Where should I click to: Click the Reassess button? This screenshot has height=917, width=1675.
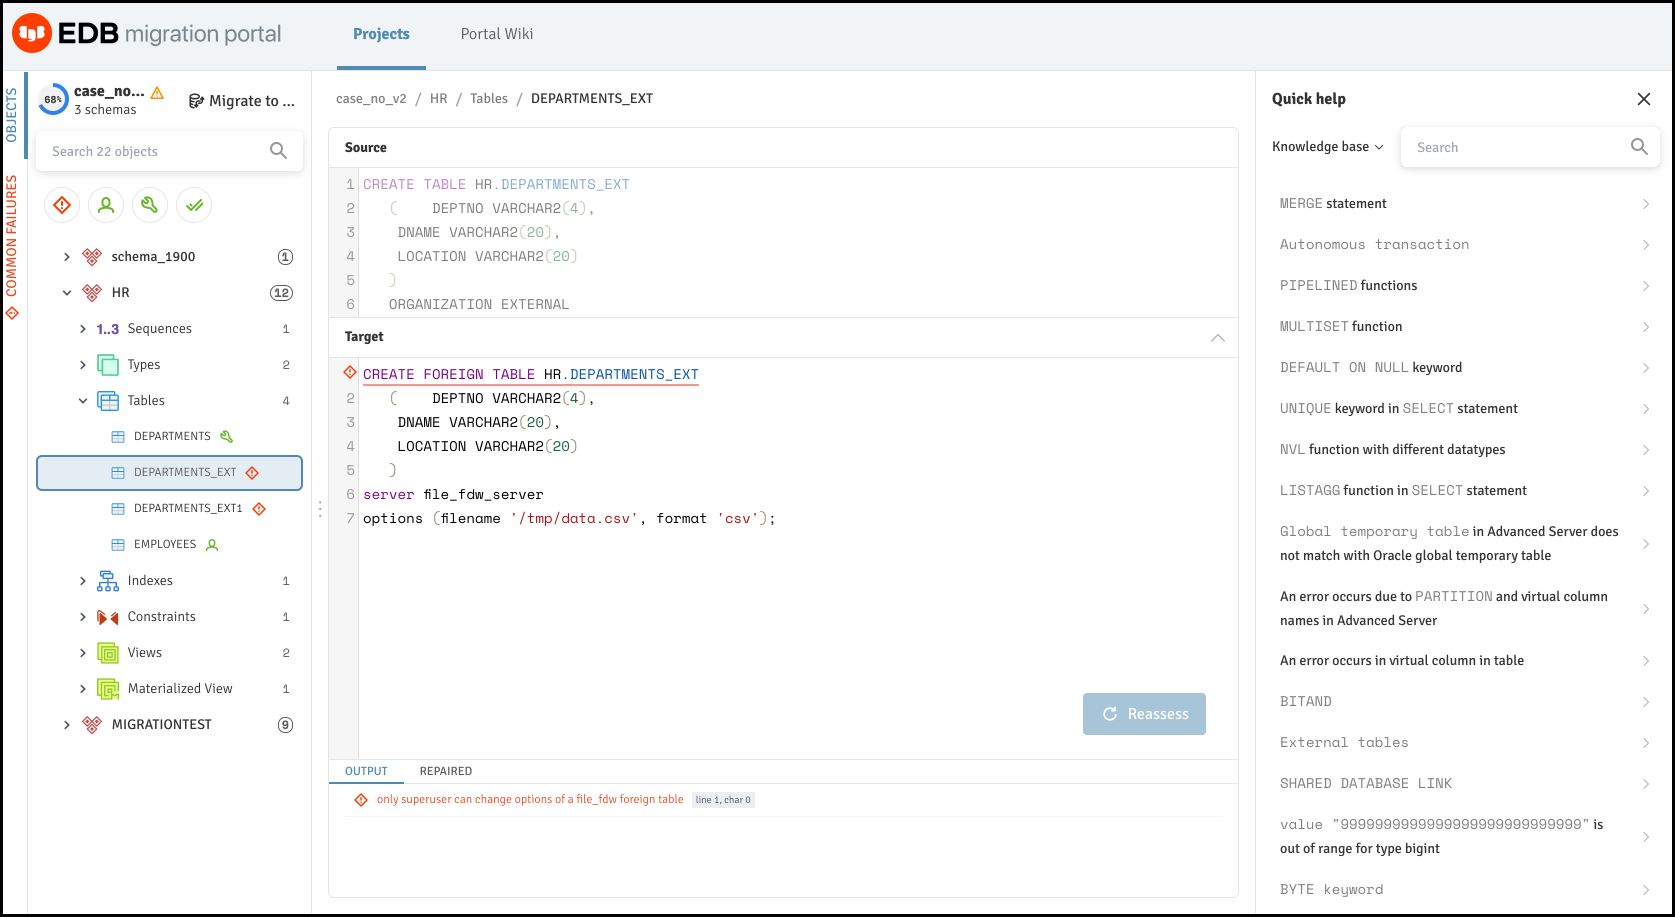click(1144, 714)
